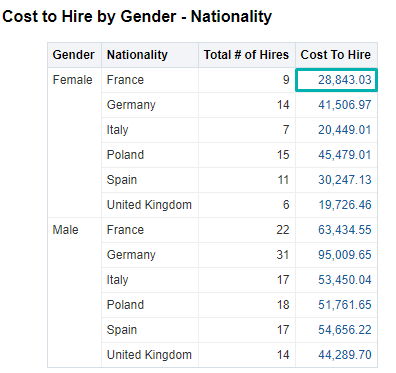Click the Total # of Hires column header
The width and height of the screenshot is (396, 373).
[247, 55]
